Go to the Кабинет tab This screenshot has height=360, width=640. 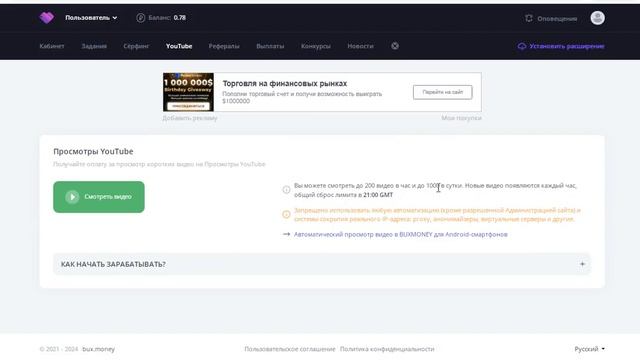click(52, 47)
